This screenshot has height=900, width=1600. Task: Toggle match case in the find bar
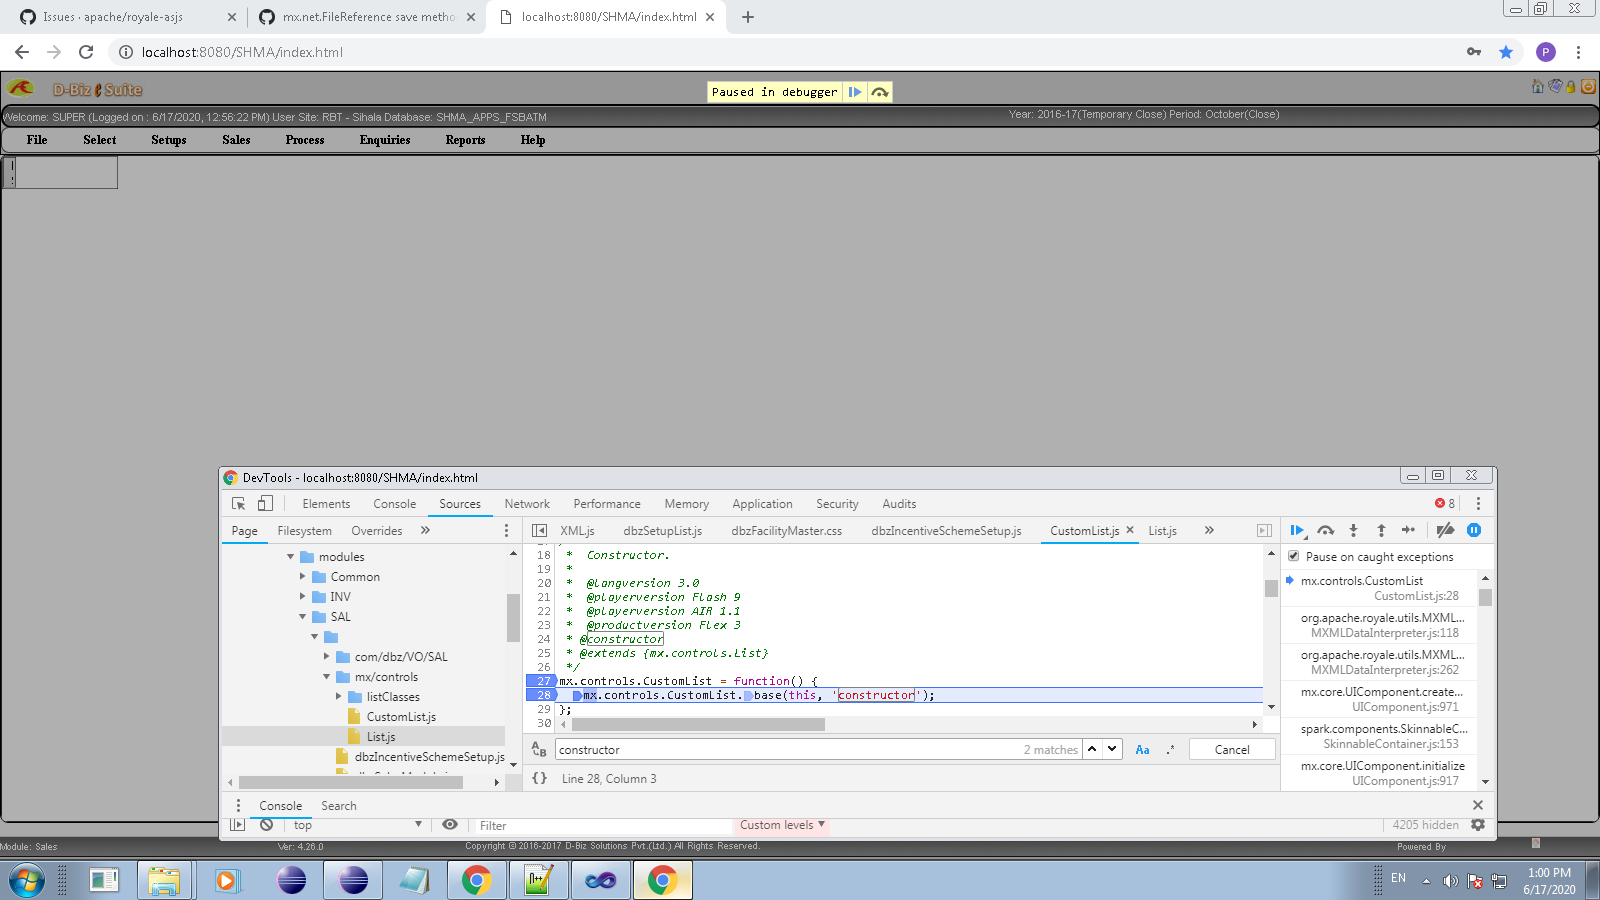tap(1142, 749)
